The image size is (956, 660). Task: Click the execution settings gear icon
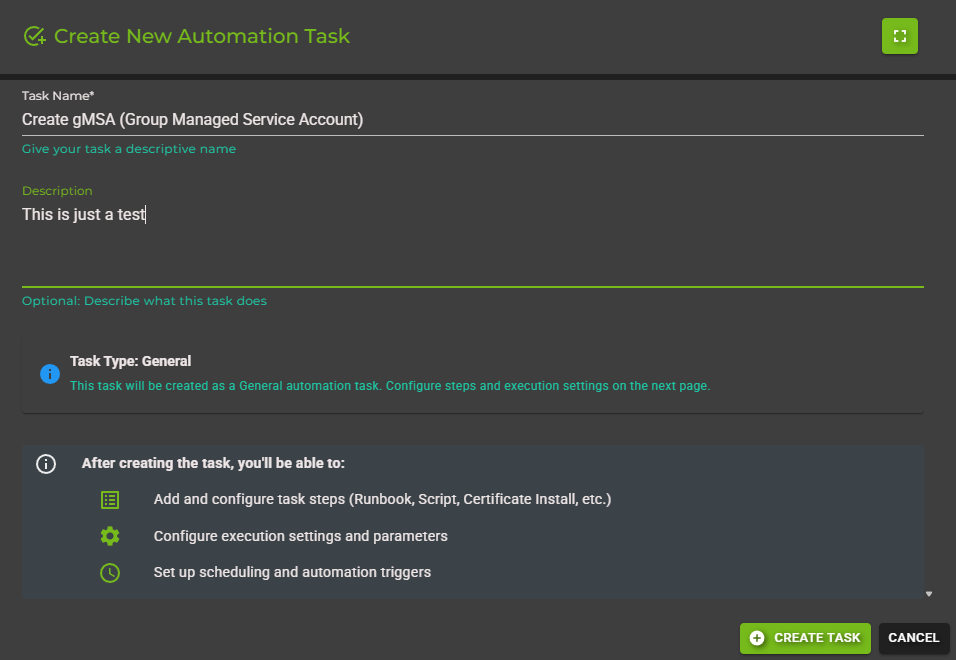110,536
